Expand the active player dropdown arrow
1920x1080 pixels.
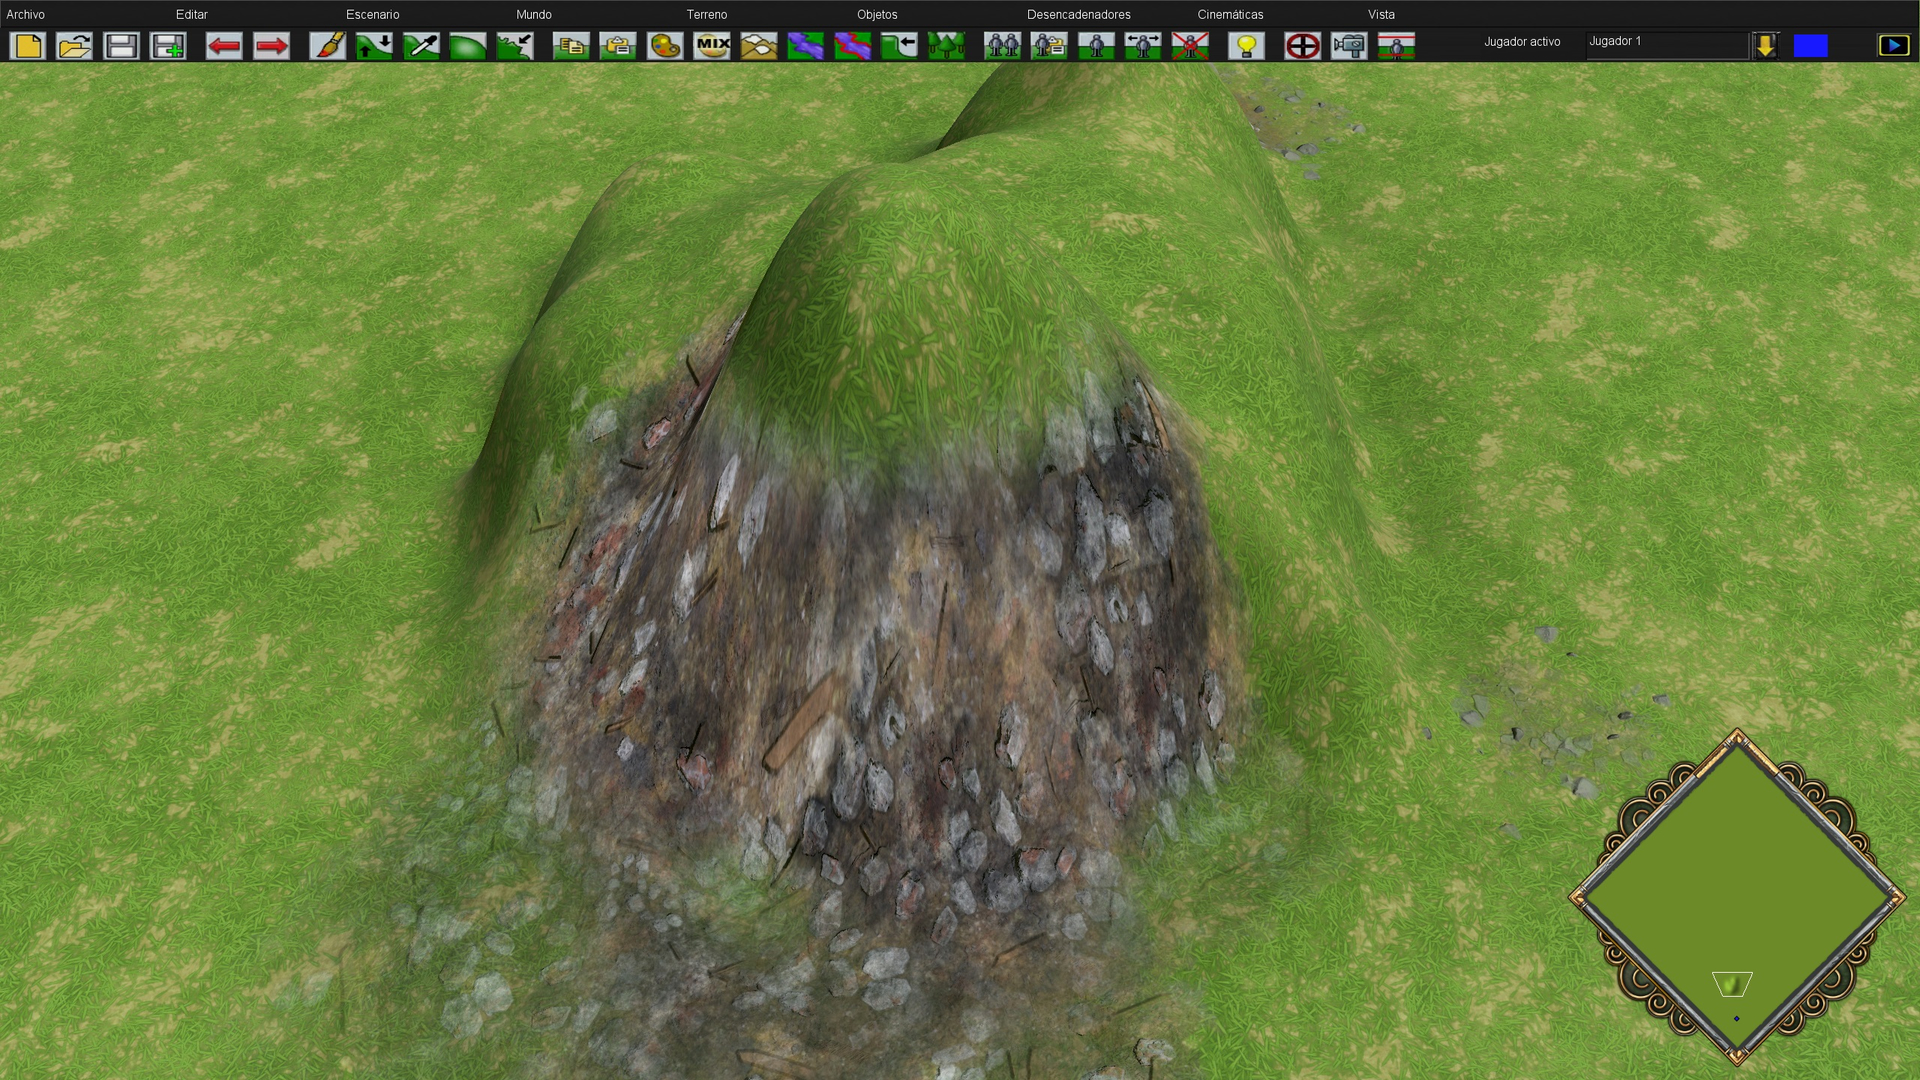click(x=1765, y=46)
